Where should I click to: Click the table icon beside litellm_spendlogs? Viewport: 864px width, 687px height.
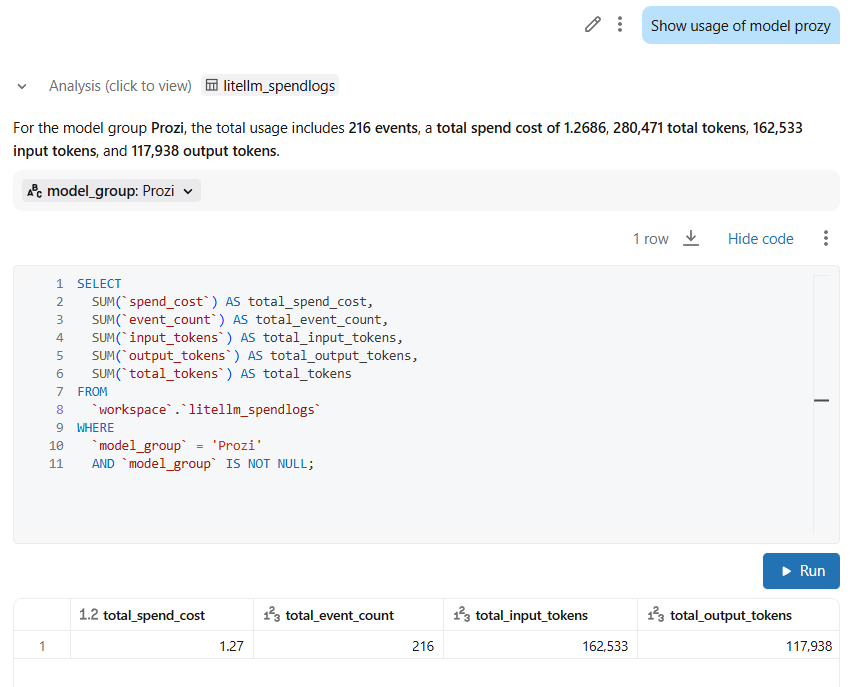(x=212, y=86)
